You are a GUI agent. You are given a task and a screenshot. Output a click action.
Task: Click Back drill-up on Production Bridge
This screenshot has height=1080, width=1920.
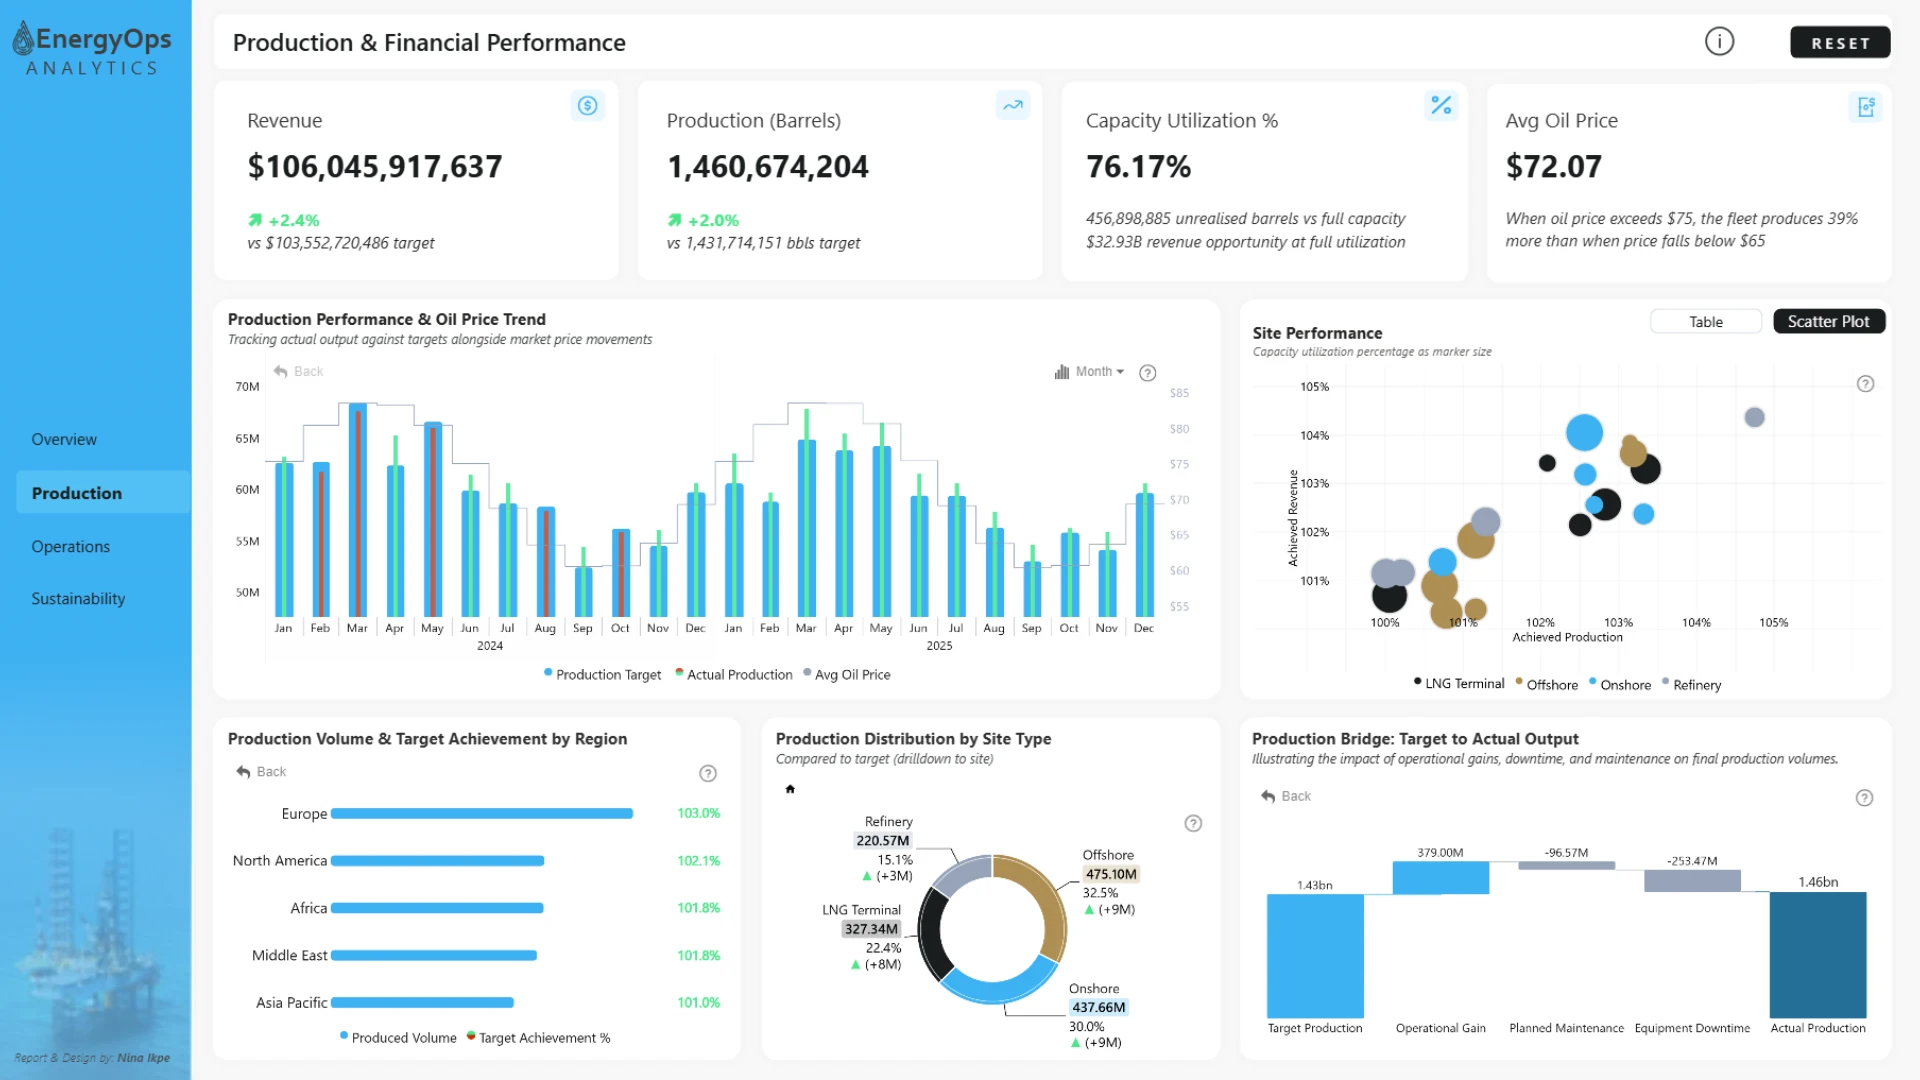(x=1286, y=797)
